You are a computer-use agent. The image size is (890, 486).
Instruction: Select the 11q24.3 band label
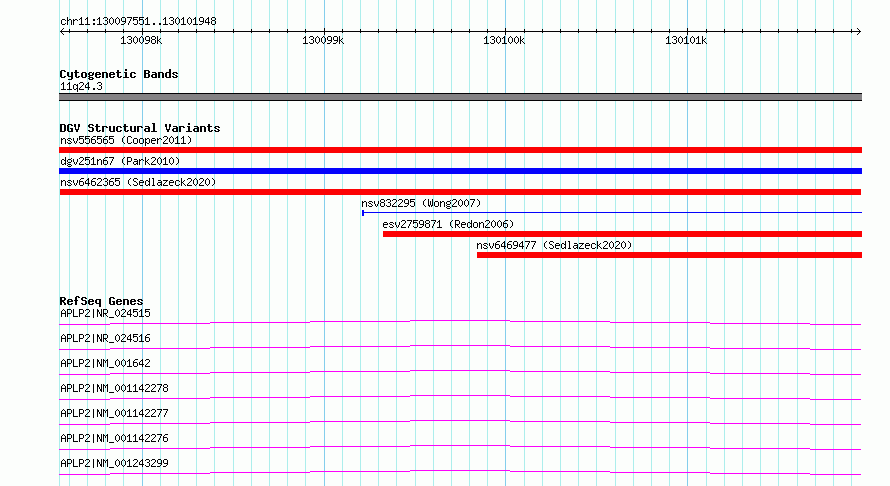pyautogui.click(x=81, y=86)
